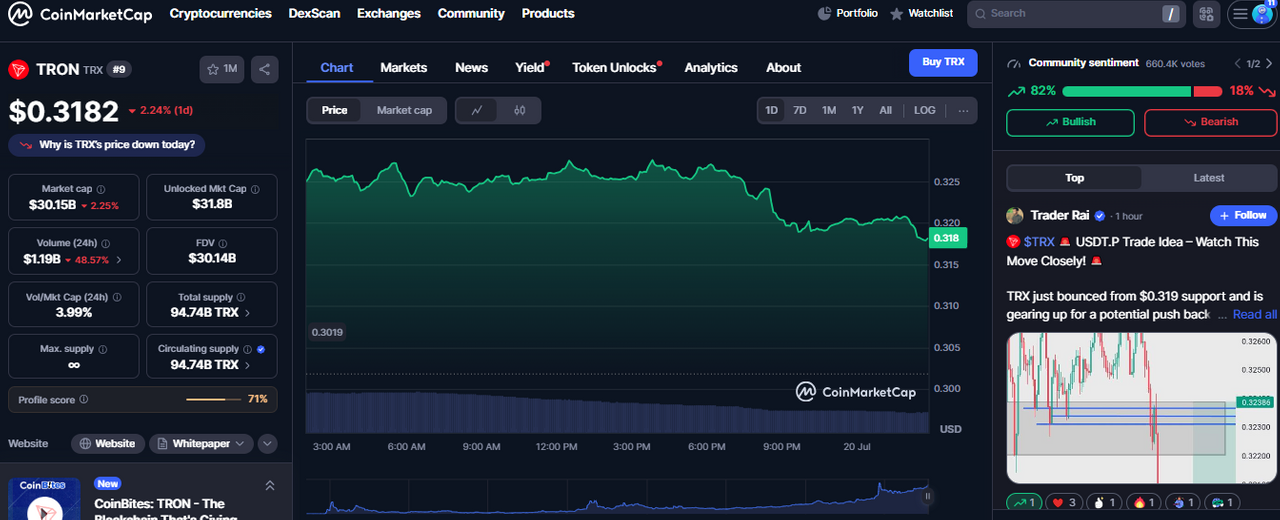Click the bullish arrow reaction on post
This screenshot has height=520, width=1280.
1026,503
